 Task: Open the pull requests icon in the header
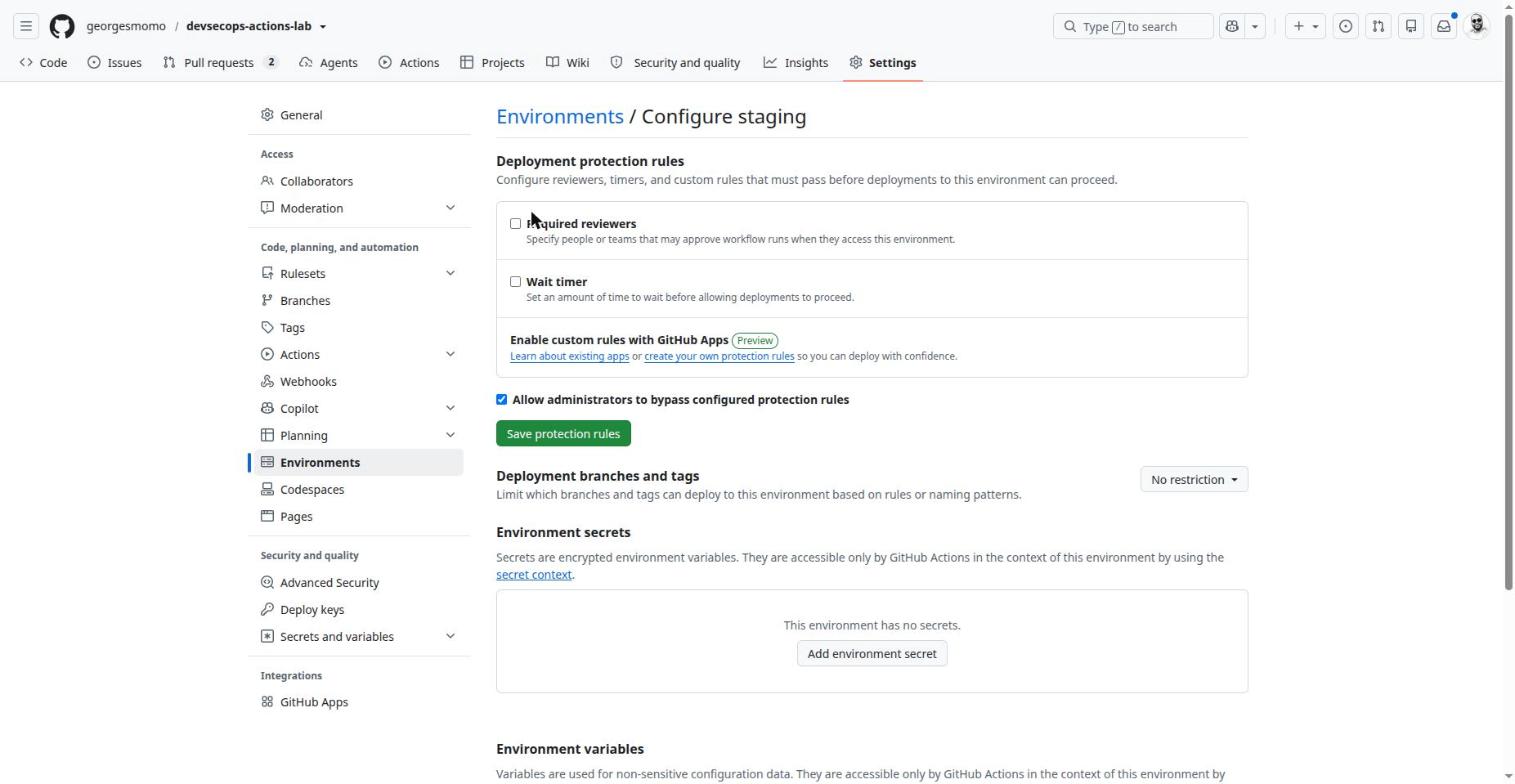pyautogui.click(x=1378, y=26)
